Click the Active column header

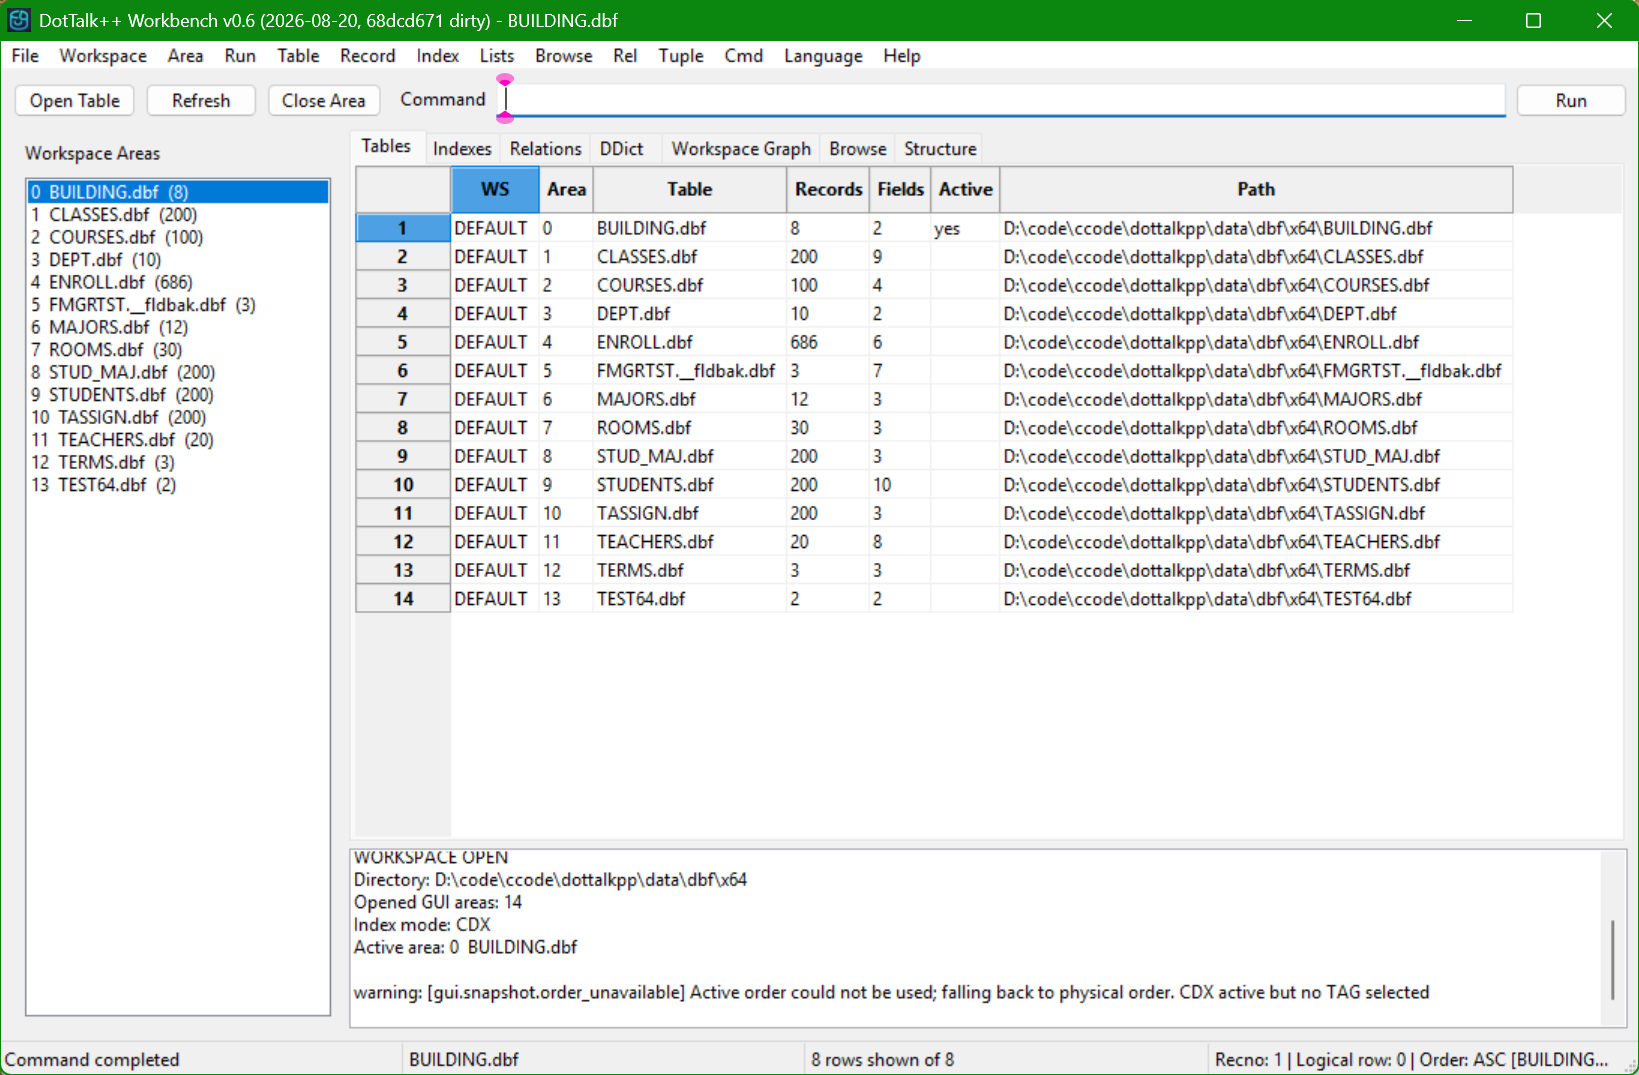(x=965, y=189)
